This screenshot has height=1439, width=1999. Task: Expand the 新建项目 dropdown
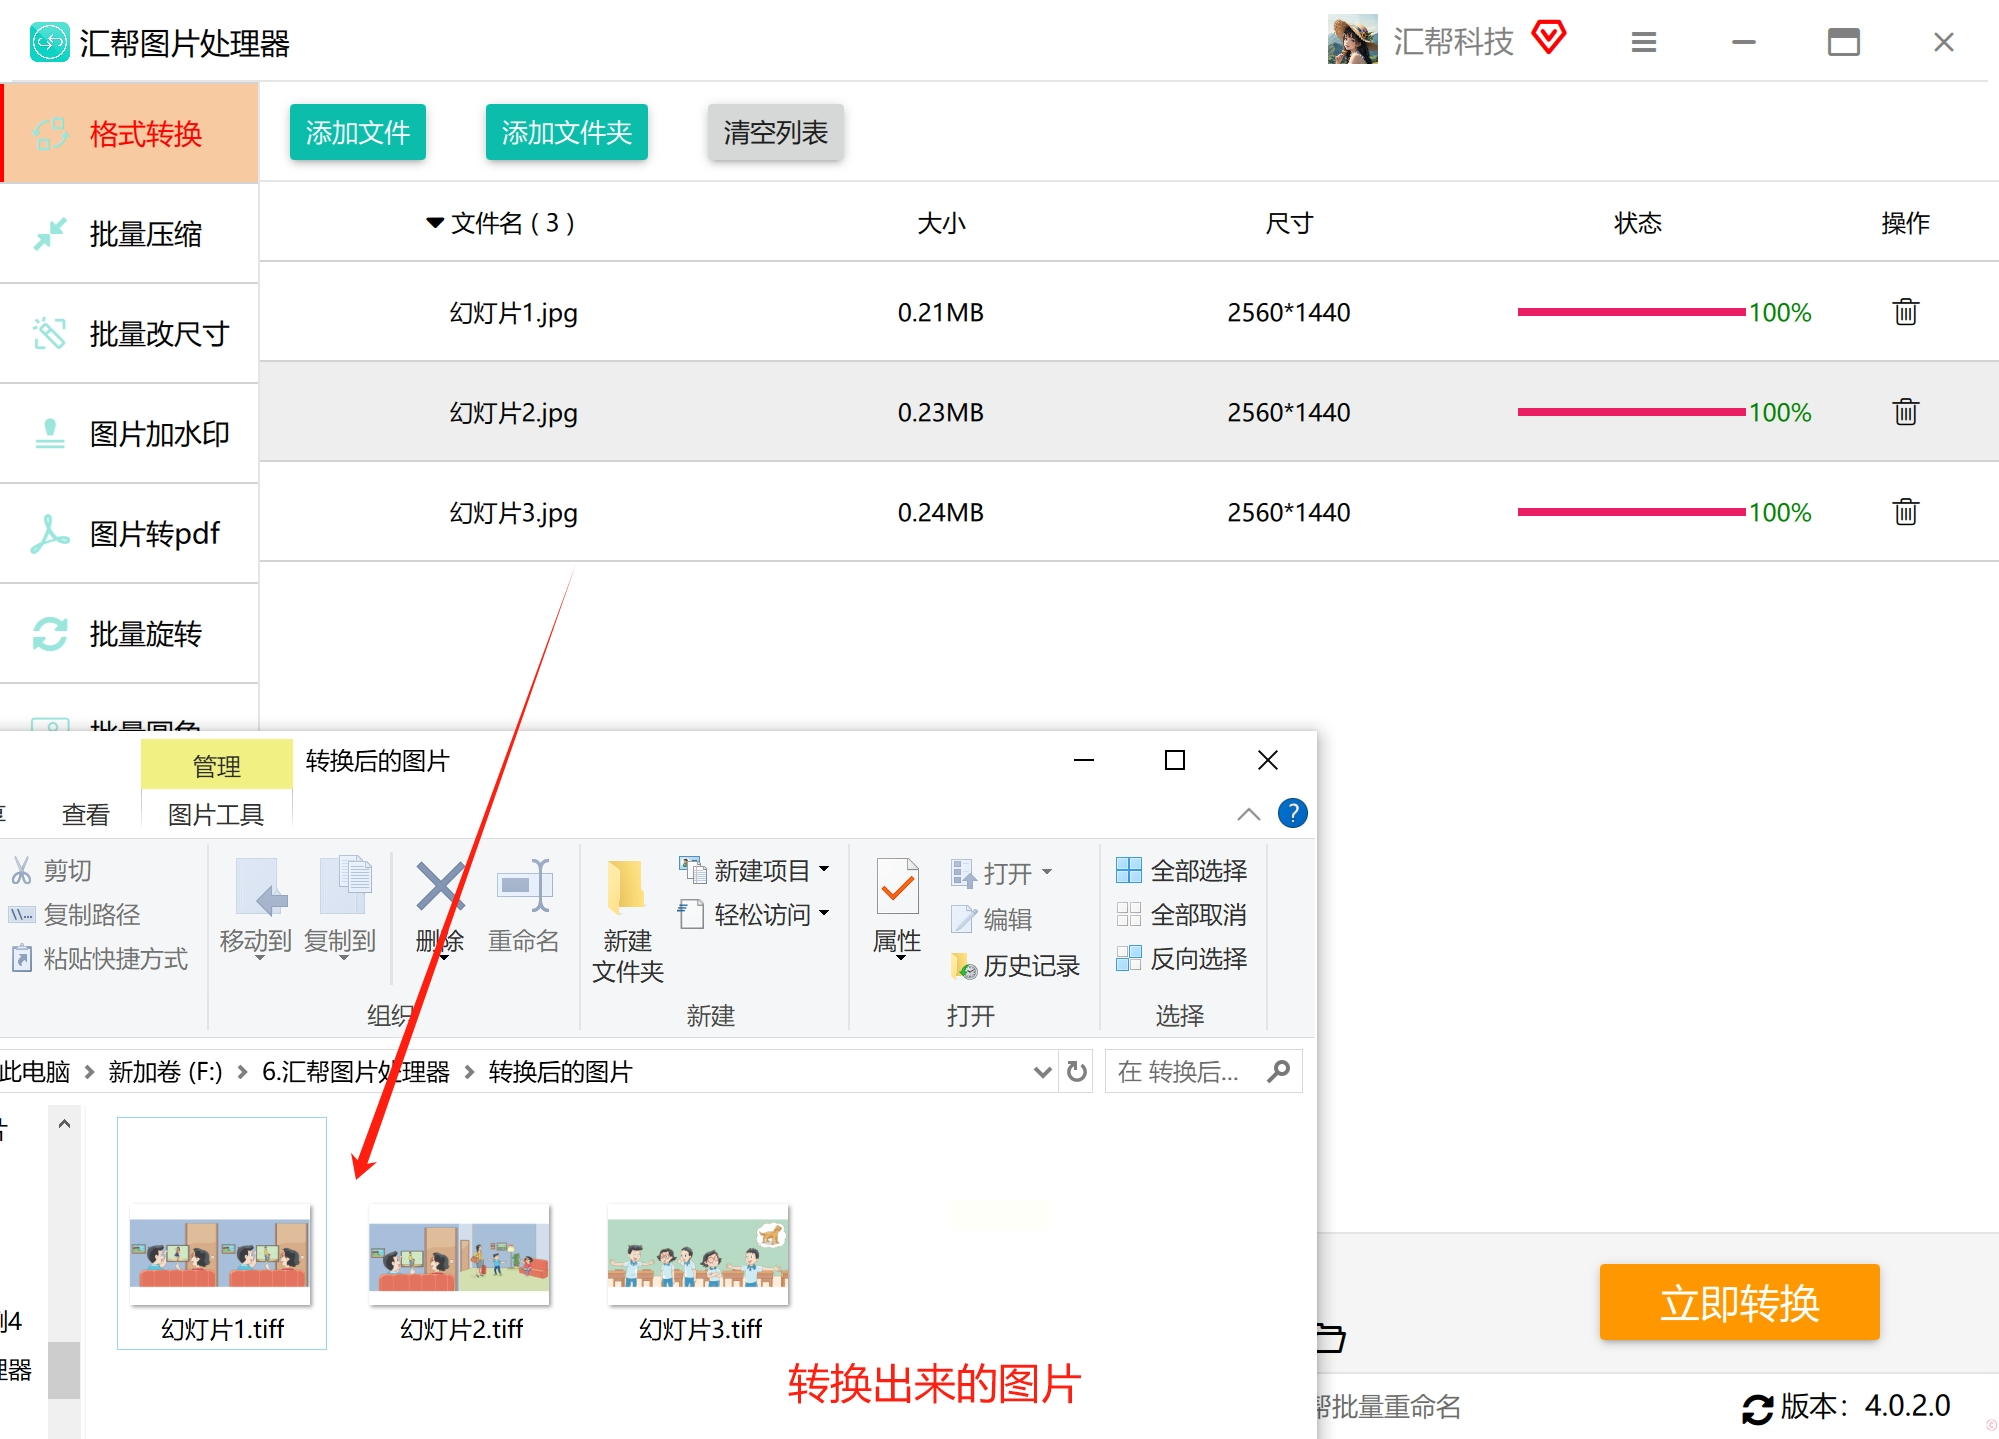824,870
